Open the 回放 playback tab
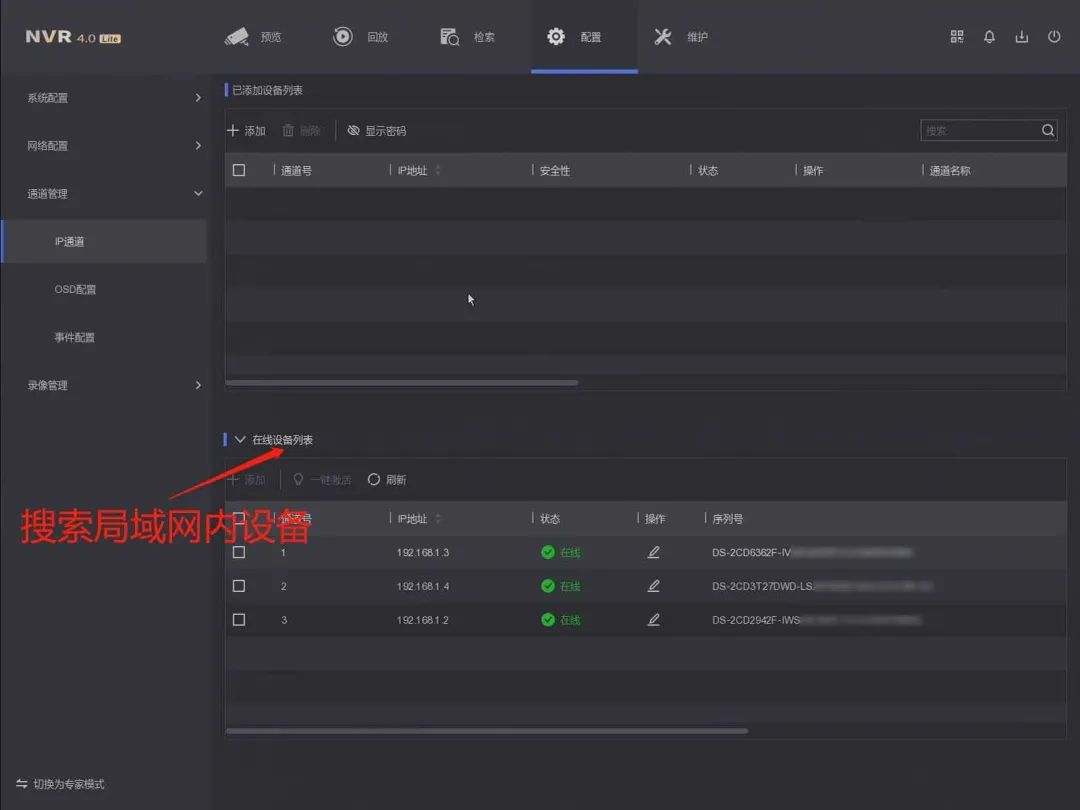The width and height of the screenshot is (1080, 810). [360, 37]
